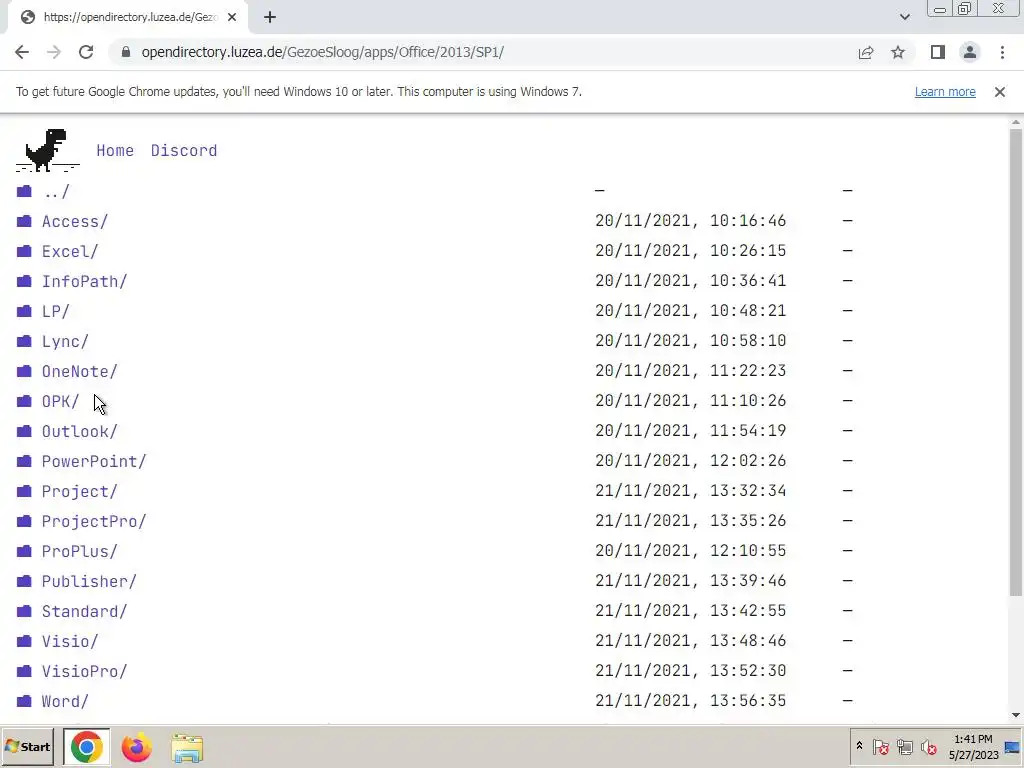This screenshot has height=768, width=1024.
Task: View site info padlock icon
Action: 126,52
